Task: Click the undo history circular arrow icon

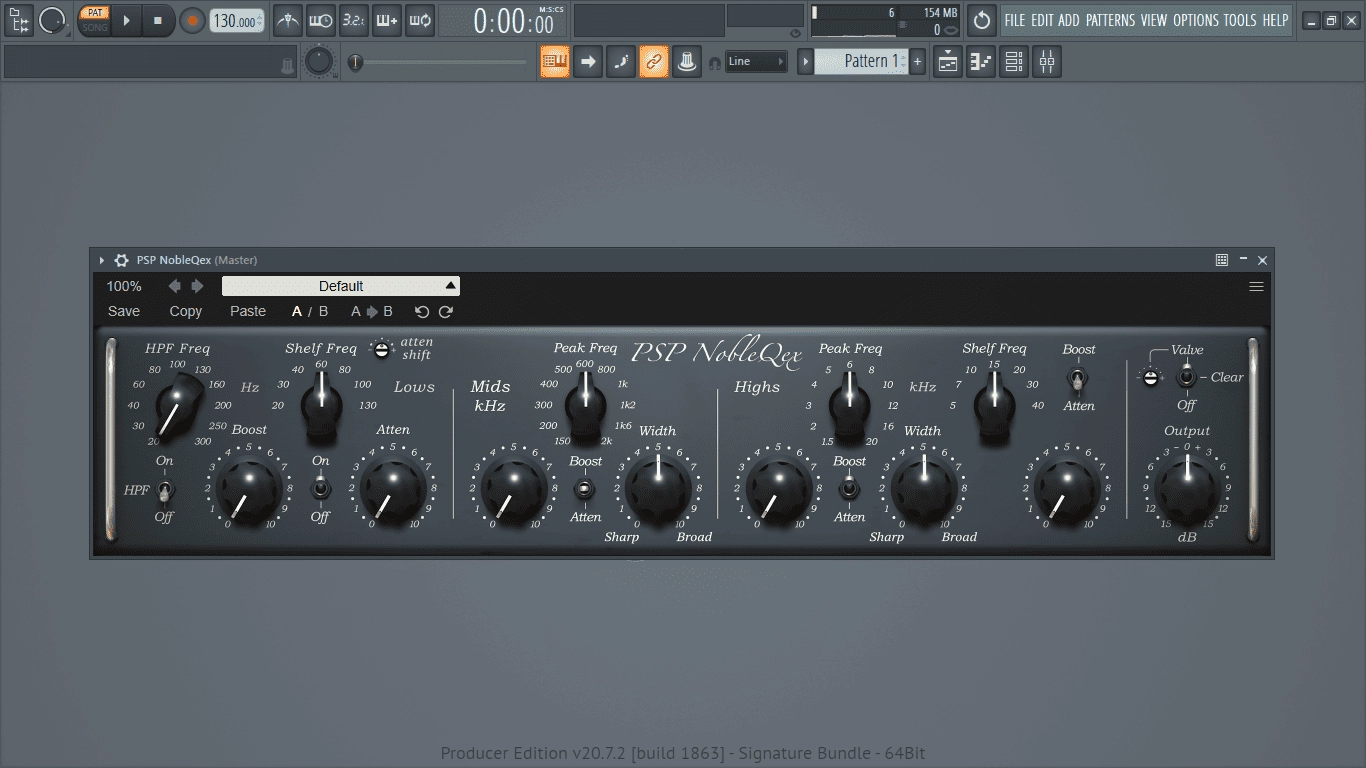Action: (982, 20)
